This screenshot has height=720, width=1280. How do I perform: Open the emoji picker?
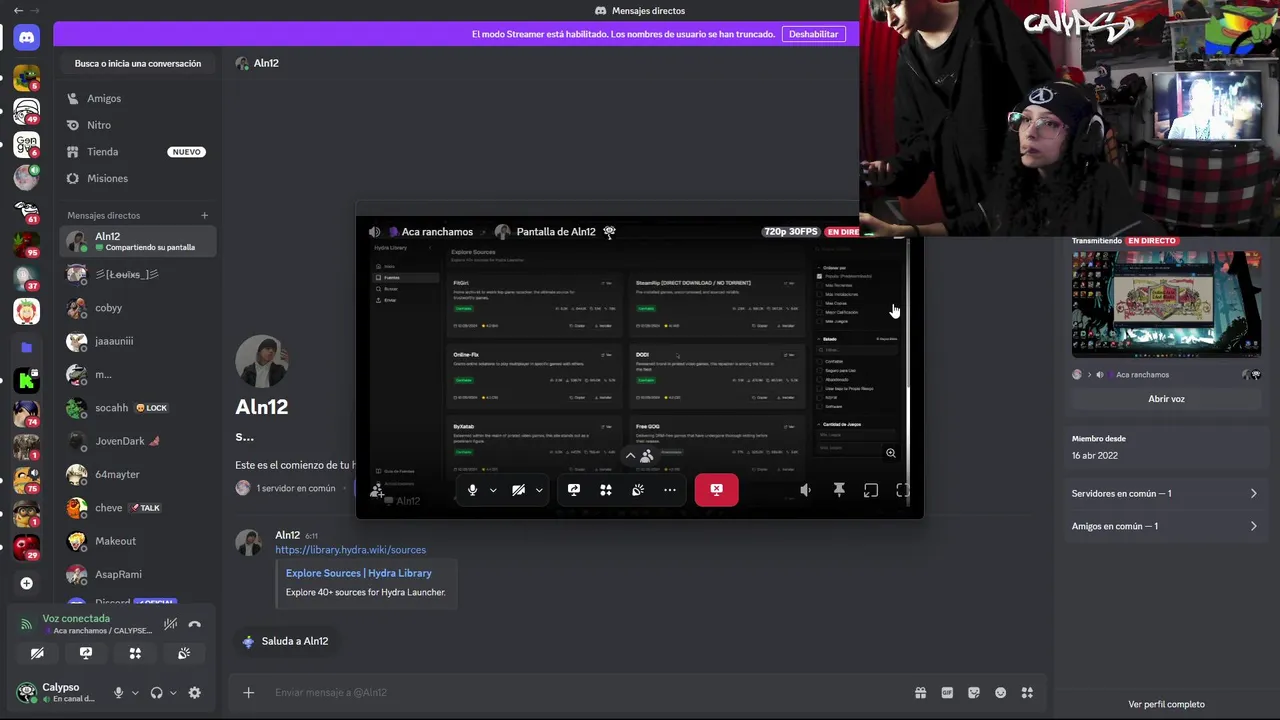pyautogui.click(x=1001, y=692)
